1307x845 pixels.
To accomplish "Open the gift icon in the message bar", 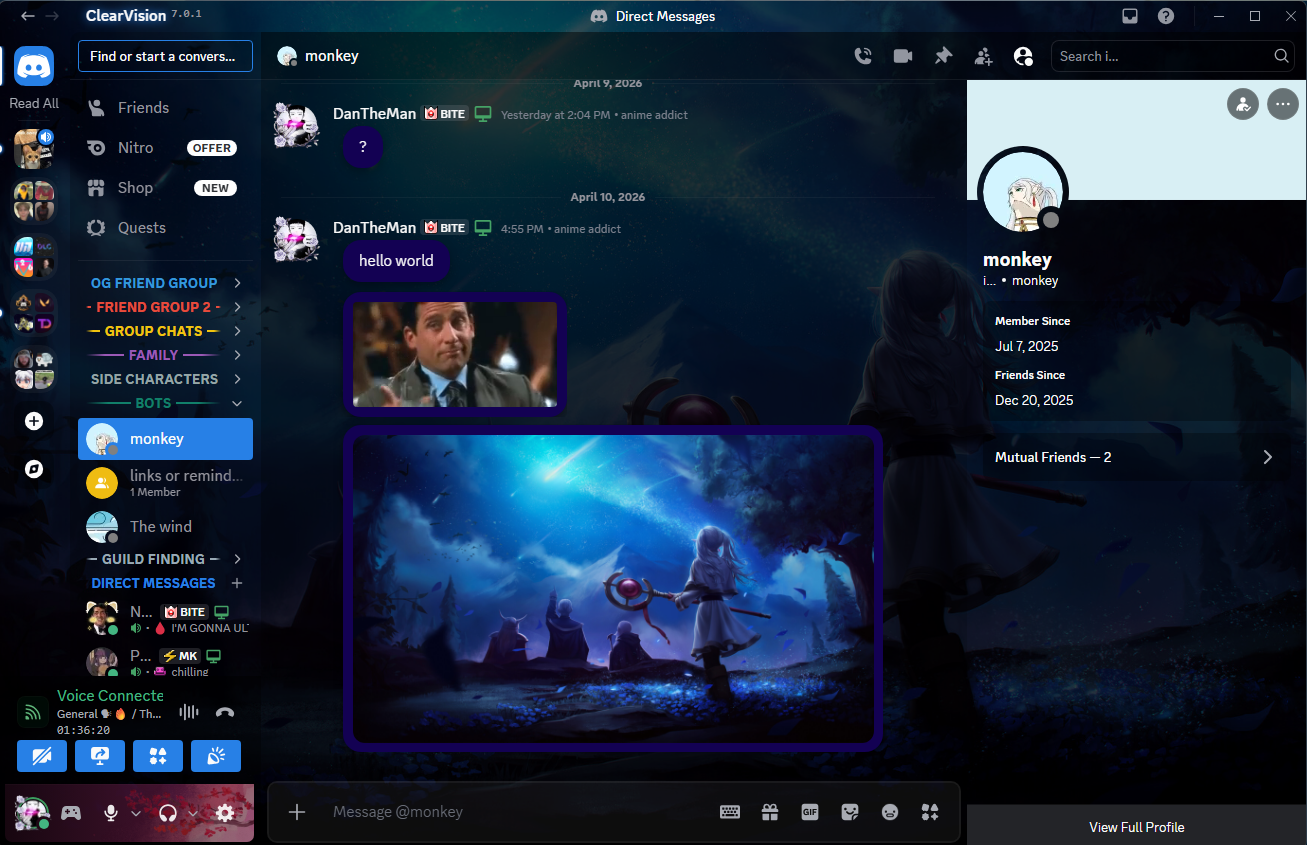I will 770,812.
